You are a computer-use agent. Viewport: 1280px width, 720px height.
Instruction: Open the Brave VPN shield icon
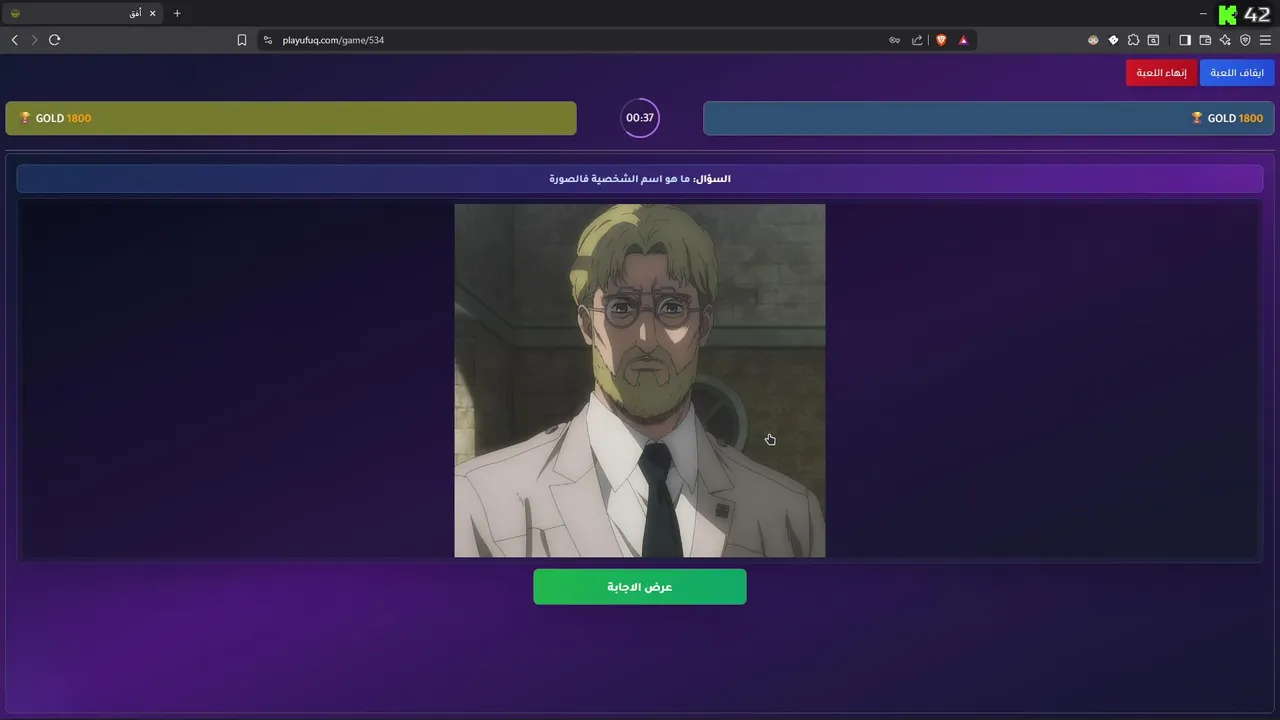pos(1245,40)
